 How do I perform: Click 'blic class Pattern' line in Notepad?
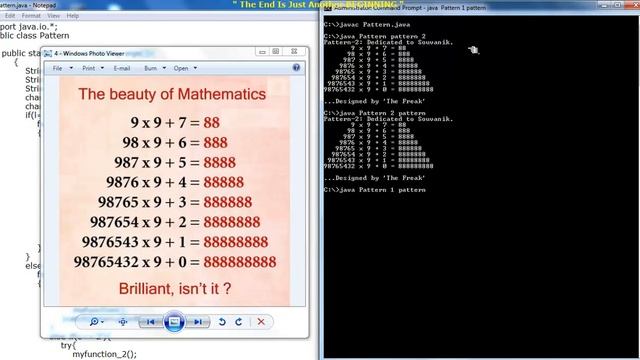click(x=35, y=36)
